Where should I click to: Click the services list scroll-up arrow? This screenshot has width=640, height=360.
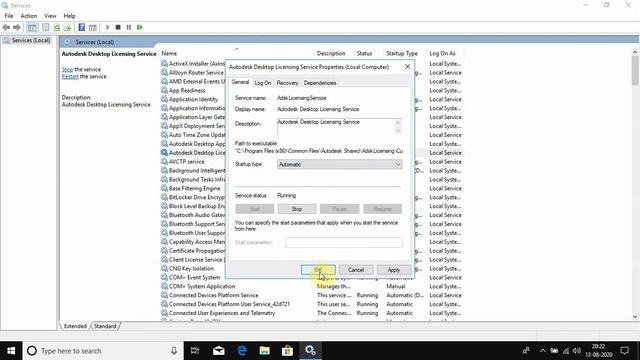pyautogui.click(x=635, y=52)
